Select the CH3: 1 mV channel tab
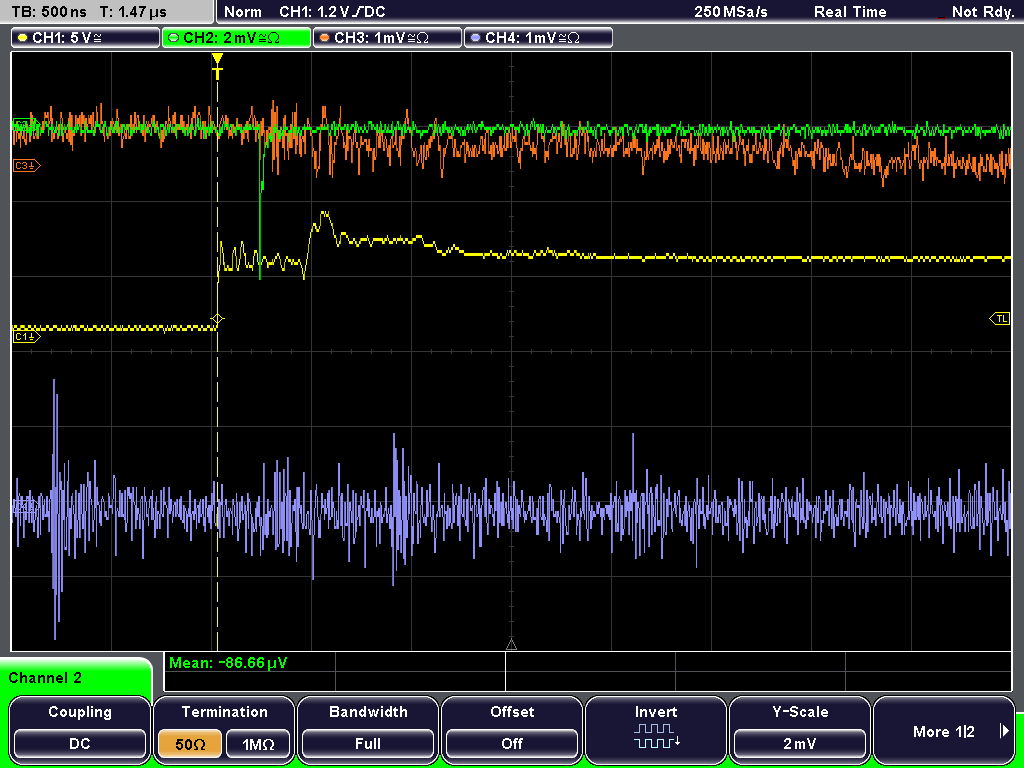Viewport: 1024px width, 768px height. pos(387,38)
